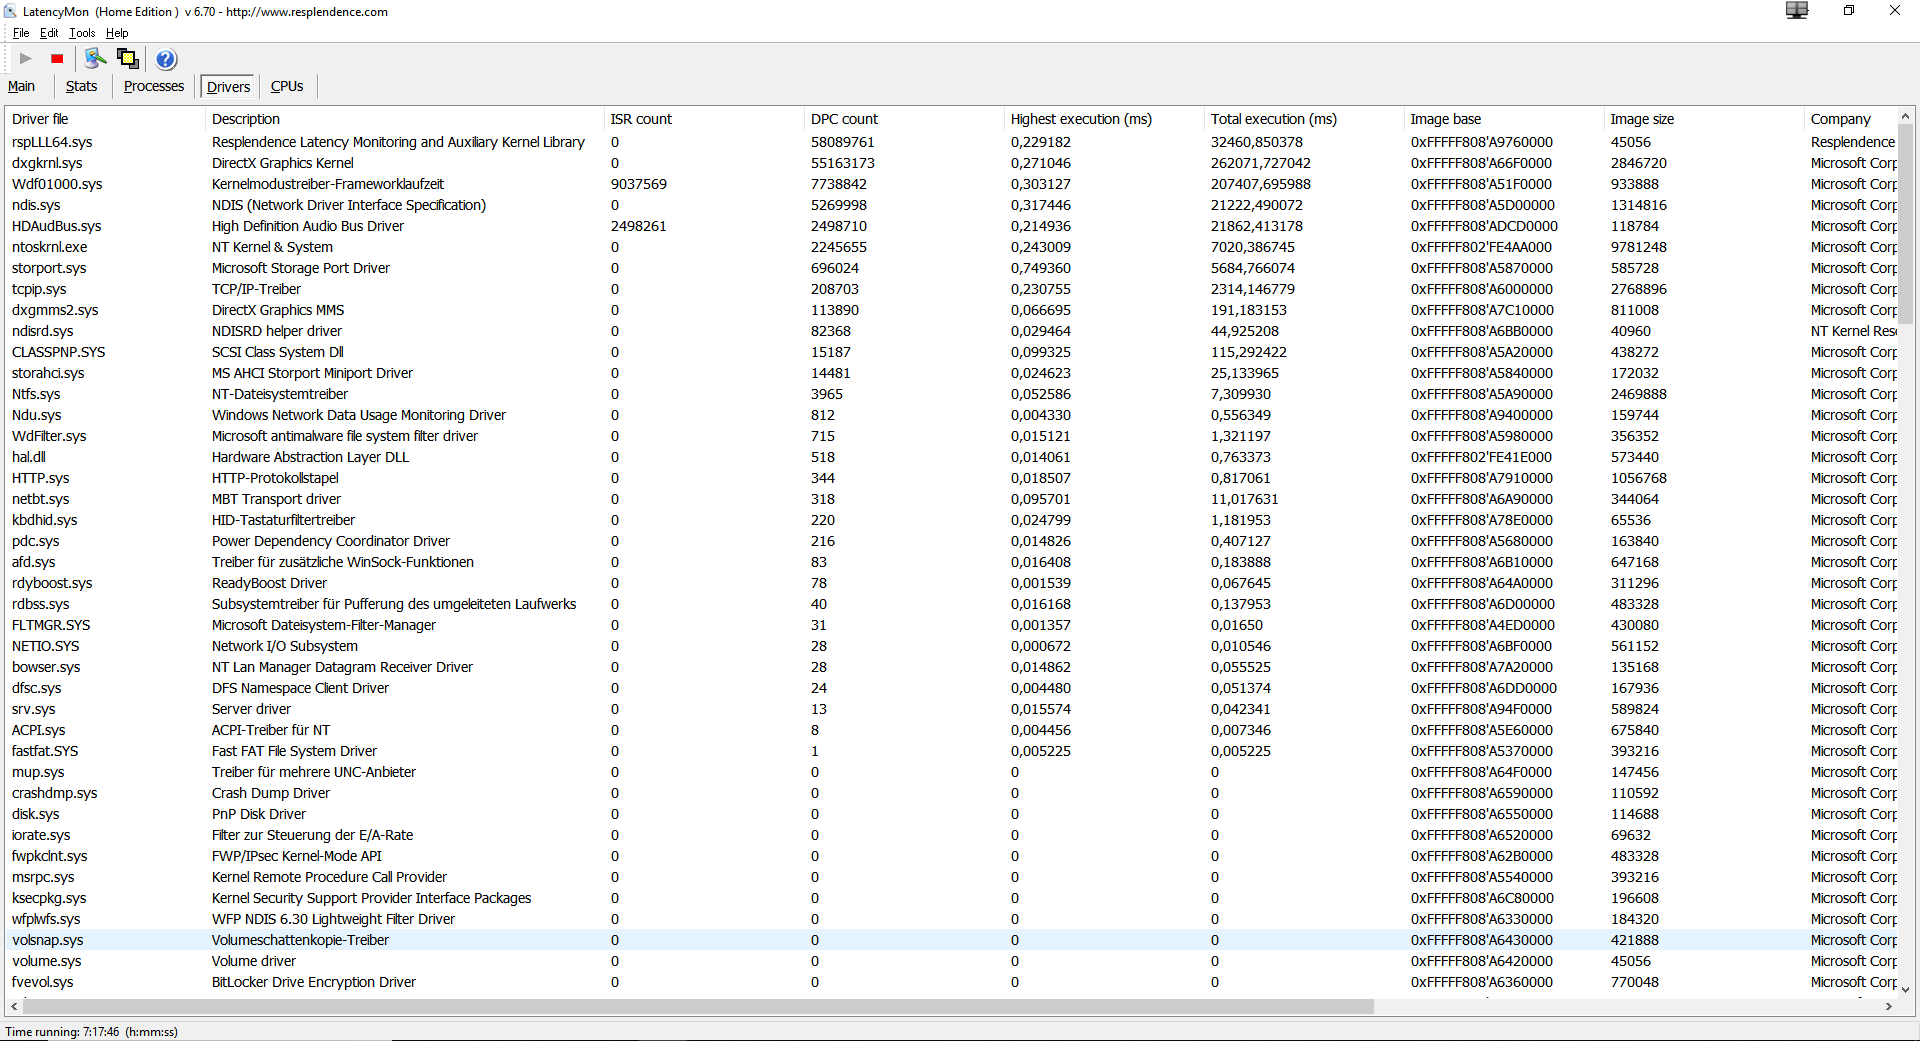Click ISR count value 9037569
This screenshot has width=1920, height=1041.
[x=639, y=184]
